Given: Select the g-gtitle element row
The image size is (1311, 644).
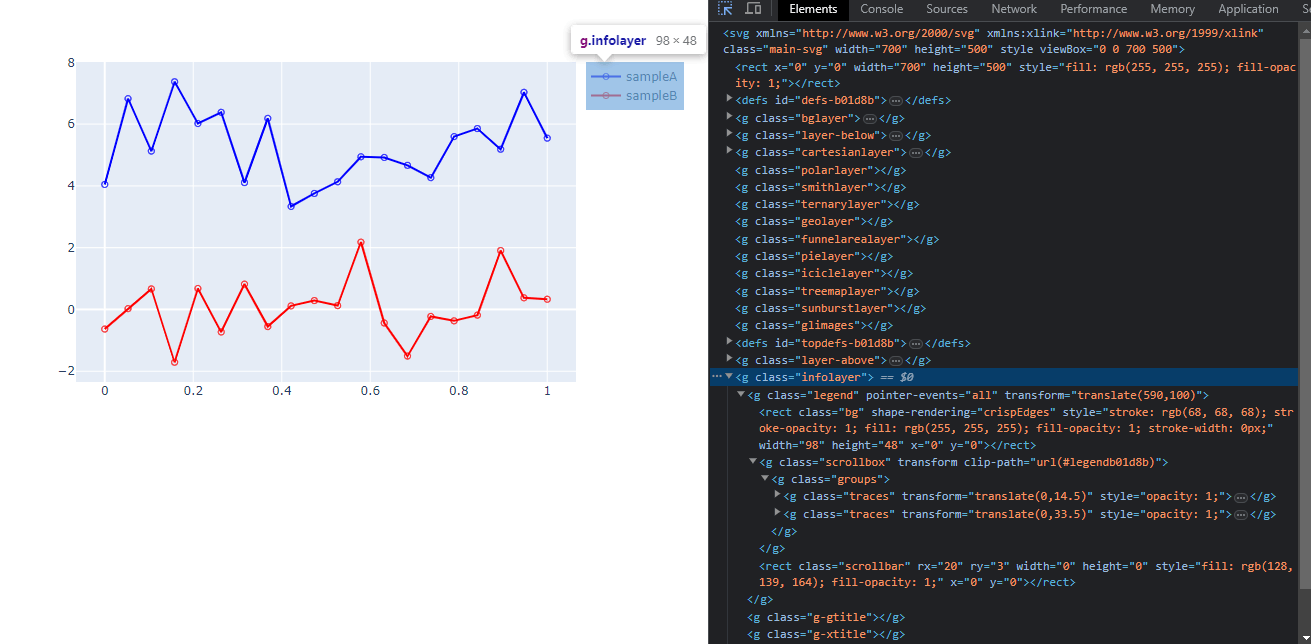Looking at the screenshot, I should coord(1004,617).
